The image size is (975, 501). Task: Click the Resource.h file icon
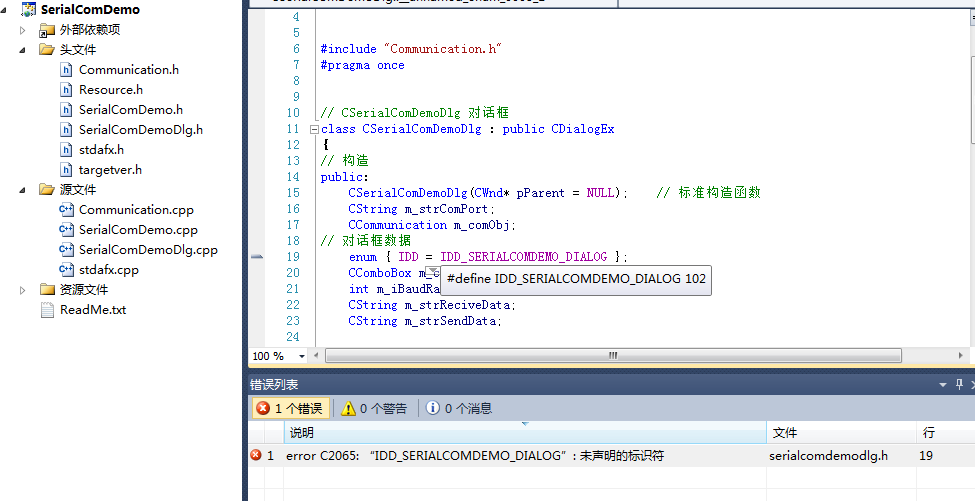(66, 90)
